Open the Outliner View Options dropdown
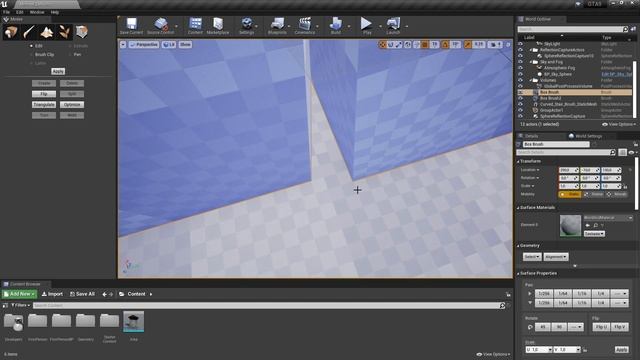The width and height of the screenshot is (640, 360). point(619,124)
